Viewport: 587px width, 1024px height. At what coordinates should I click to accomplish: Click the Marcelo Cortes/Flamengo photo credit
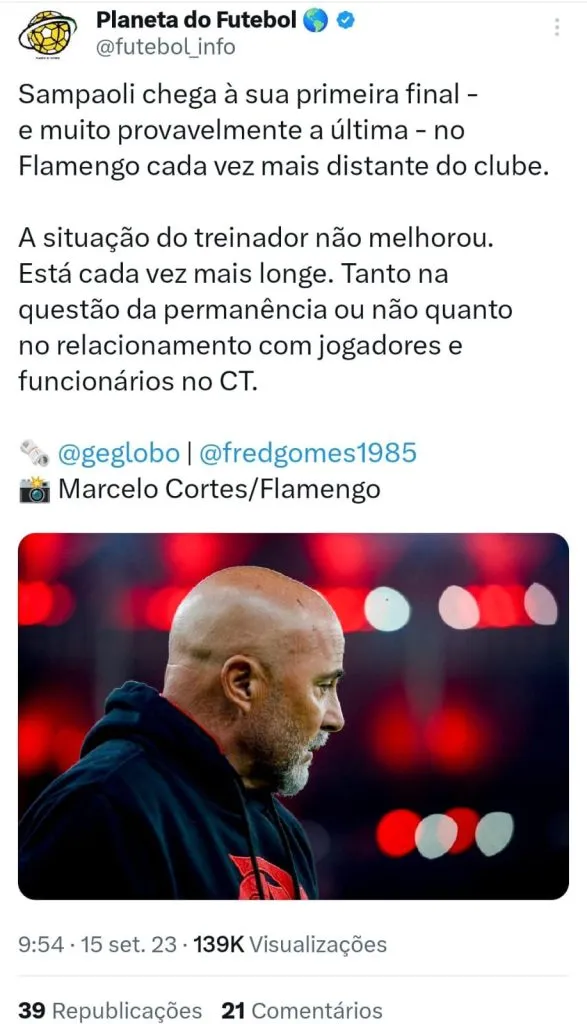219,489
